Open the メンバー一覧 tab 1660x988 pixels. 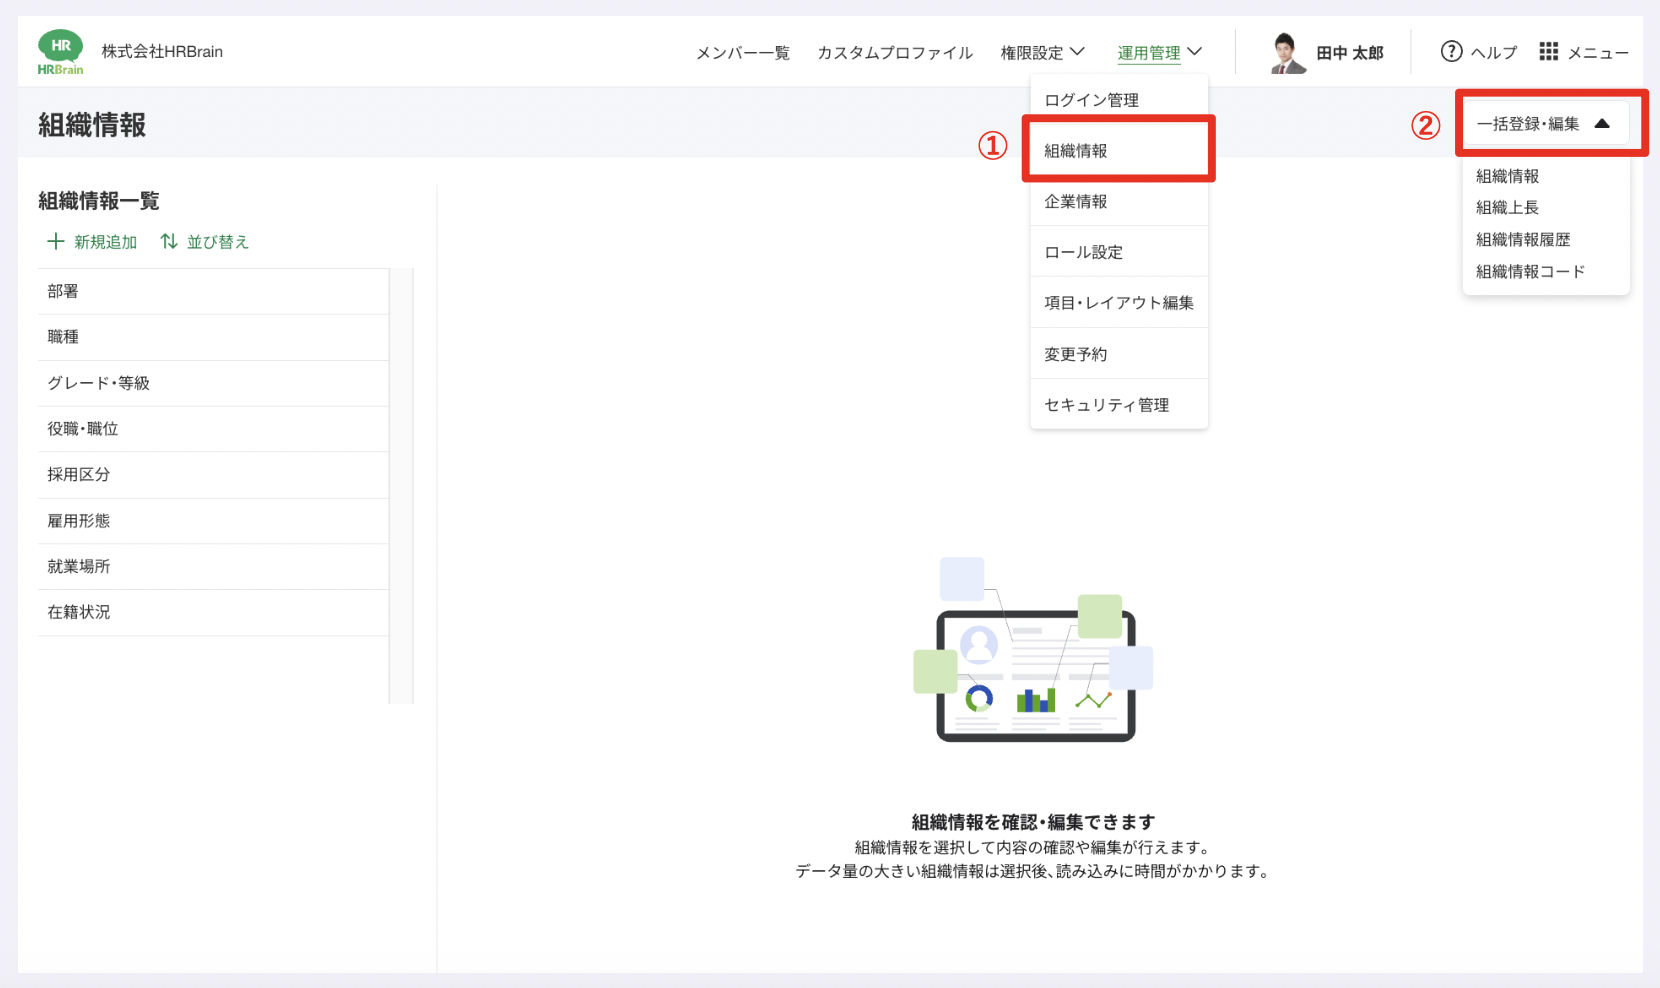[742, 53]
